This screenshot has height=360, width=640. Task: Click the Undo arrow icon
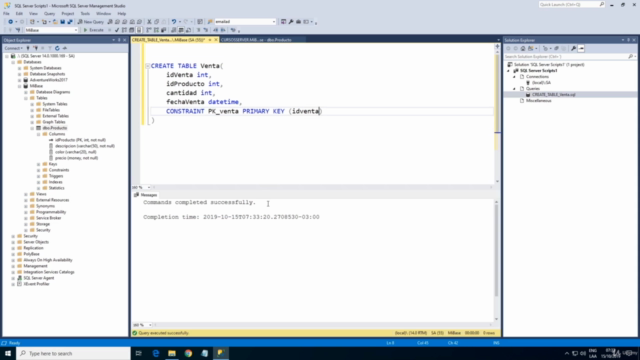(174, 22)
